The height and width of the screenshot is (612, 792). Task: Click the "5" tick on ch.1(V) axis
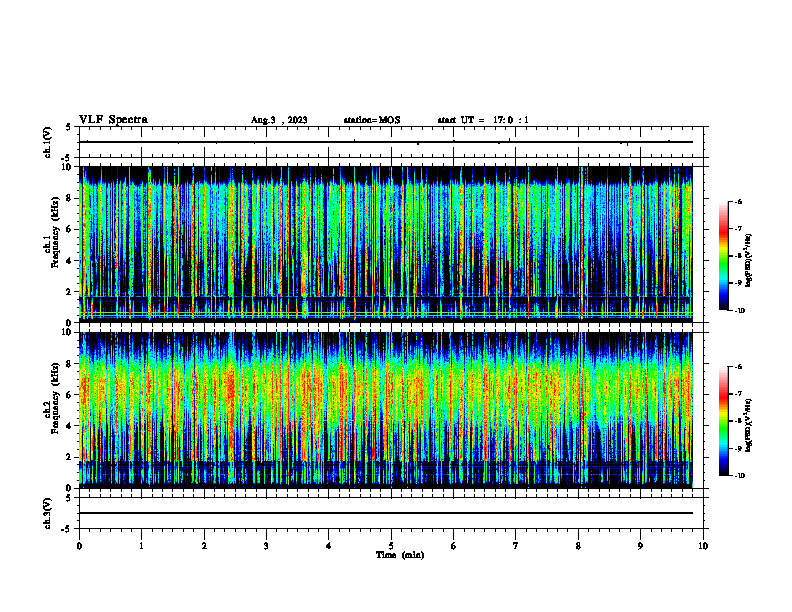[69, 127]
